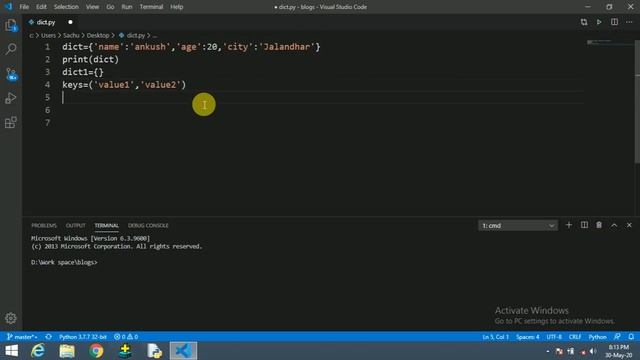Select Python 3.7.7 32-bit interpreter in status bar

tap(82, 337)
